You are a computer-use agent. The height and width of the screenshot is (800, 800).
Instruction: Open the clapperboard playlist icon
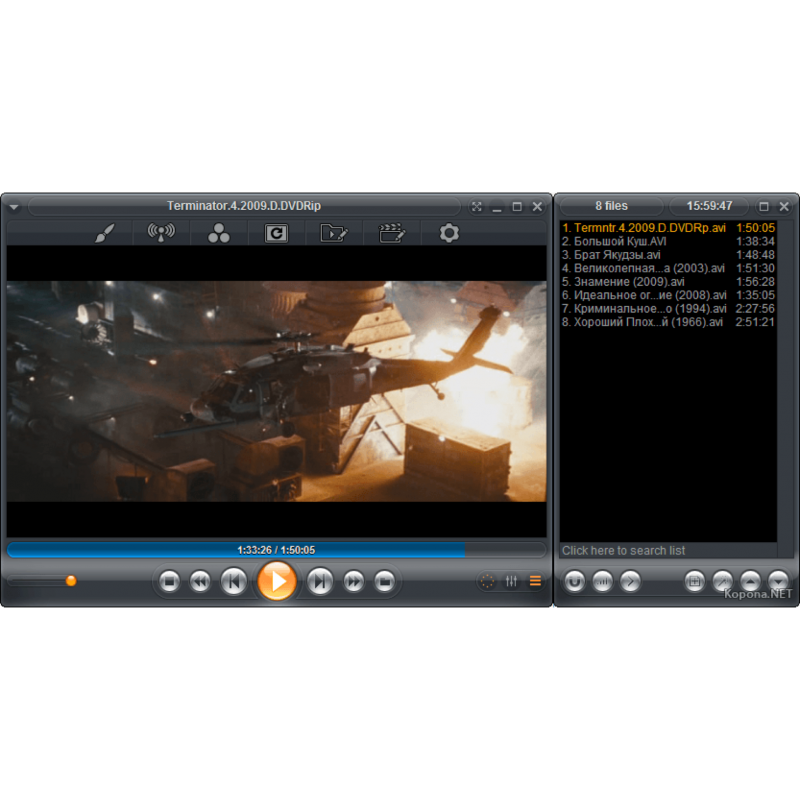390,233
